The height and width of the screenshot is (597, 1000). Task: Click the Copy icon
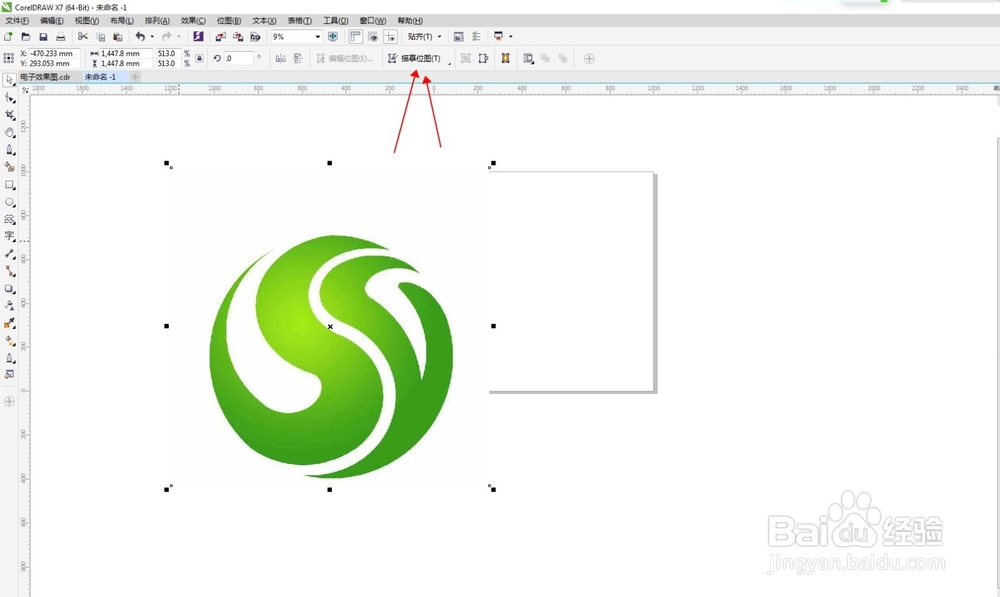[x=100, y=36]
